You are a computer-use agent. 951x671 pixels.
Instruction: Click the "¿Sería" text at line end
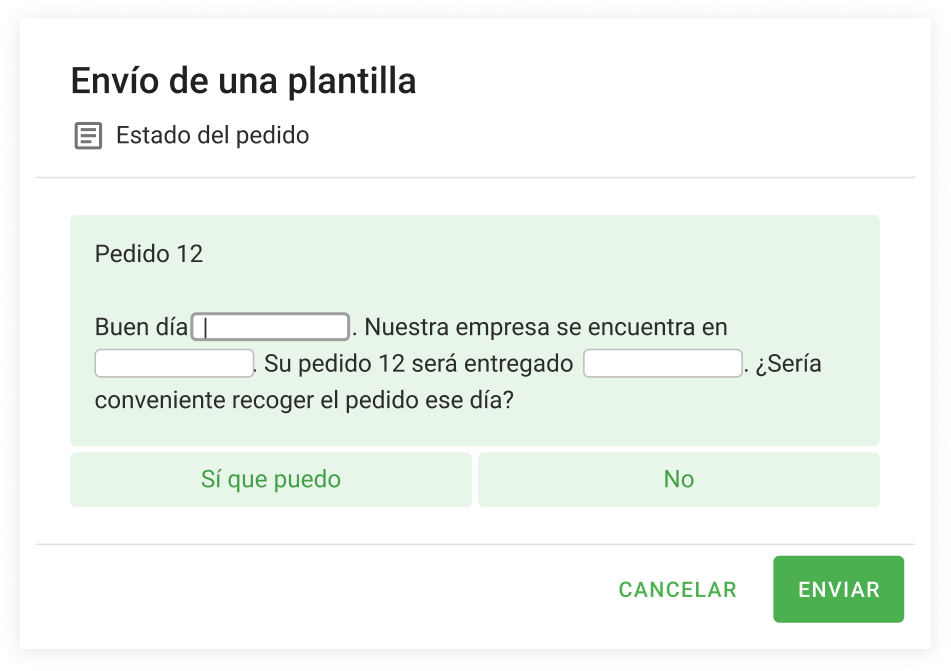788,365
